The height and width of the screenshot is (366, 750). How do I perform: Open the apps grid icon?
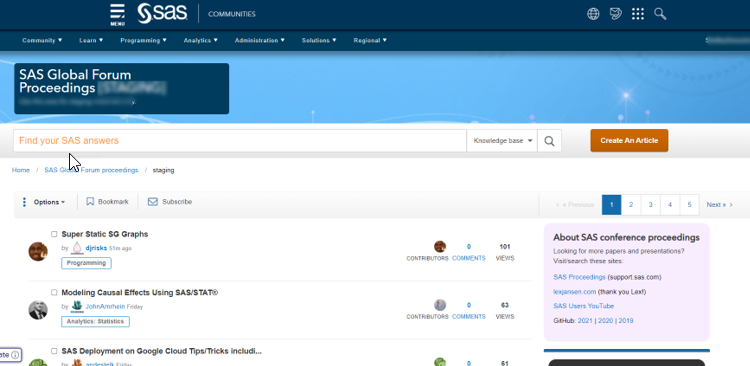638,14
